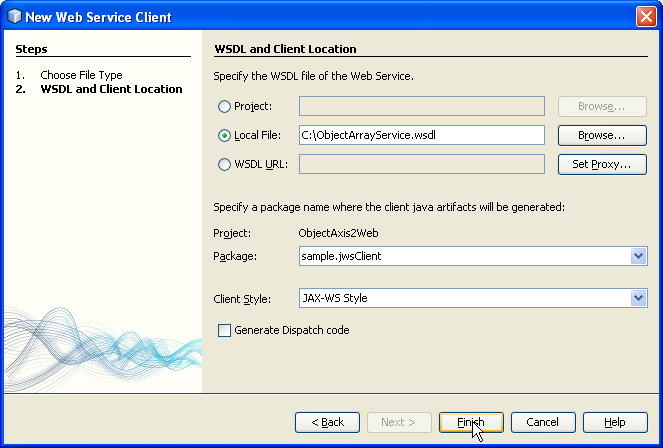Open the Set Proxy dialog
The height and width of the screenshot is (448, 663).
pyautogui.click(x=602, y=164)
